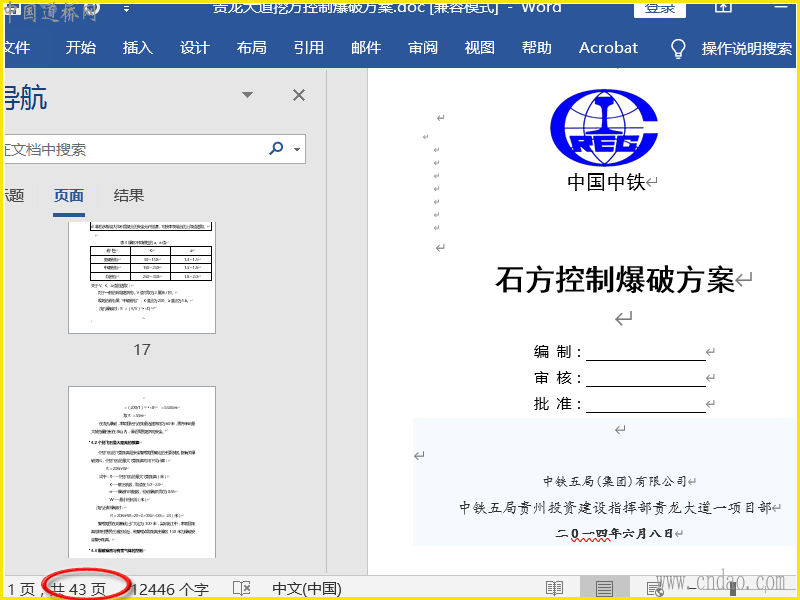
Task: Click the date line 二0一四年六月八日
Action: [614, 533]
